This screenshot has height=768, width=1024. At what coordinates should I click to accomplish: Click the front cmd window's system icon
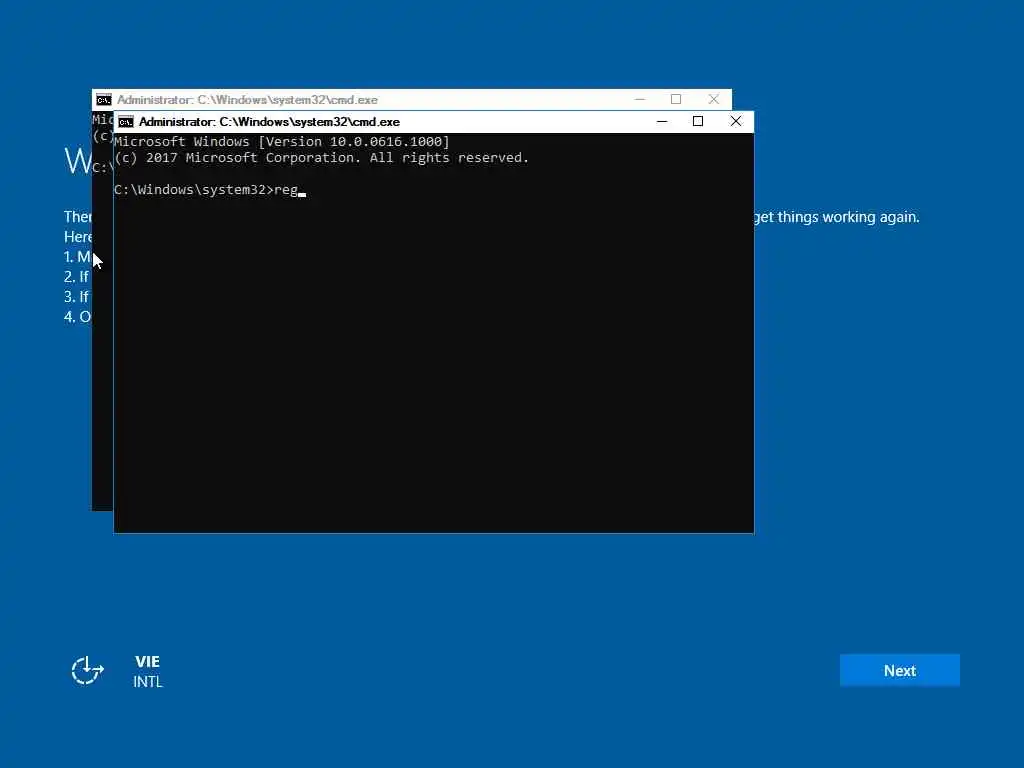coord(126,122)
